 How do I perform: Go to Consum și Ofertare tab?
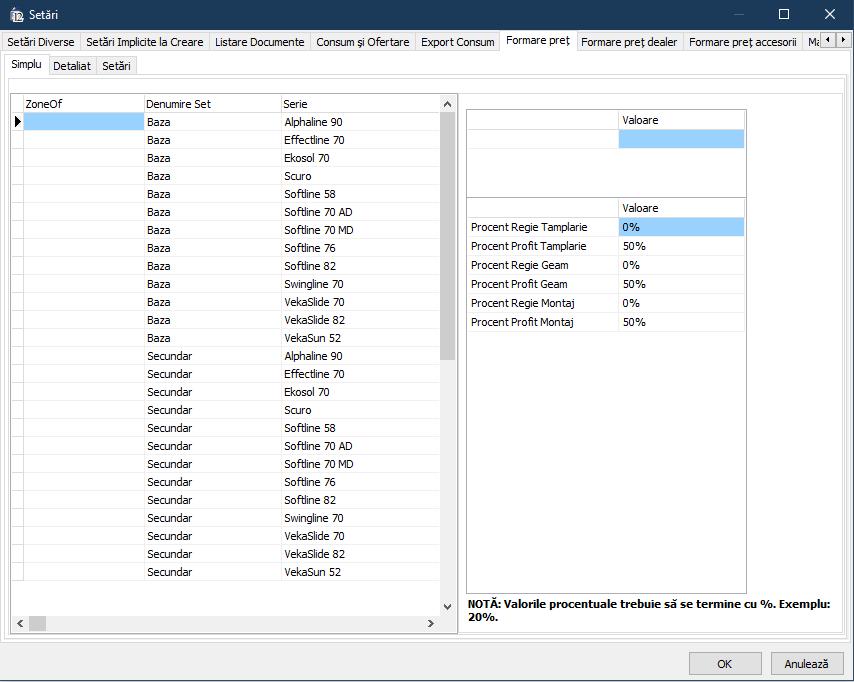click(362, 42)
